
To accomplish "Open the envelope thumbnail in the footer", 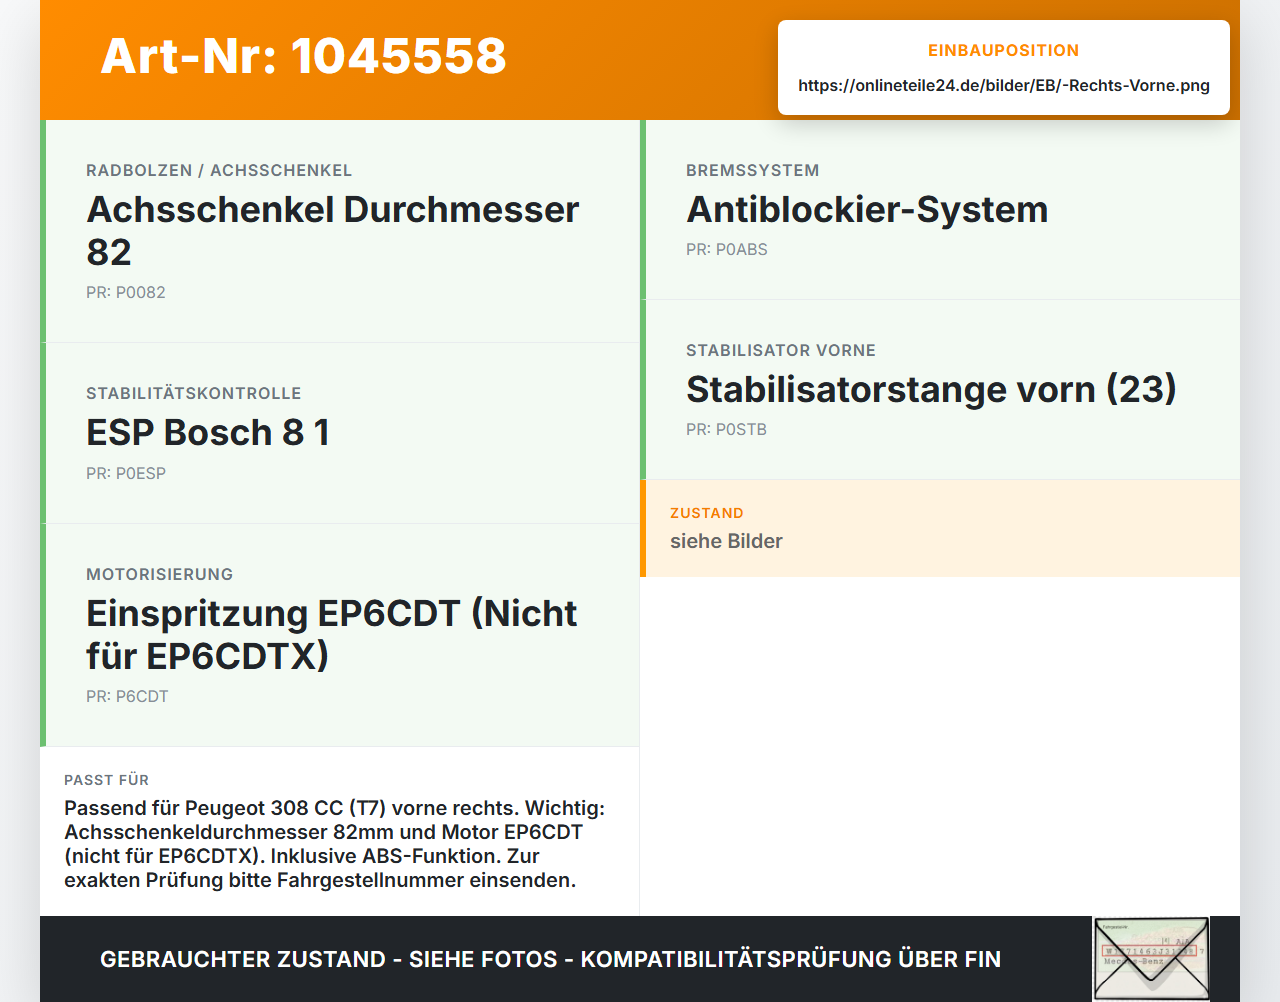I will tap(1151, 959).
